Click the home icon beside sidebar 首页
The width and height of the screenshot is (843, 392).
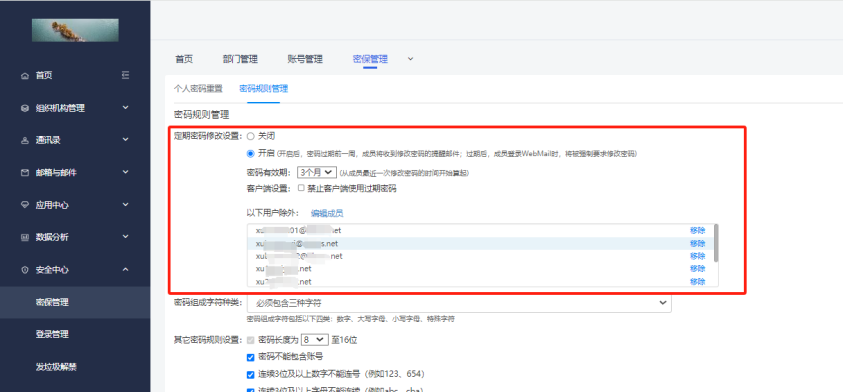click(x=24, y=76)
